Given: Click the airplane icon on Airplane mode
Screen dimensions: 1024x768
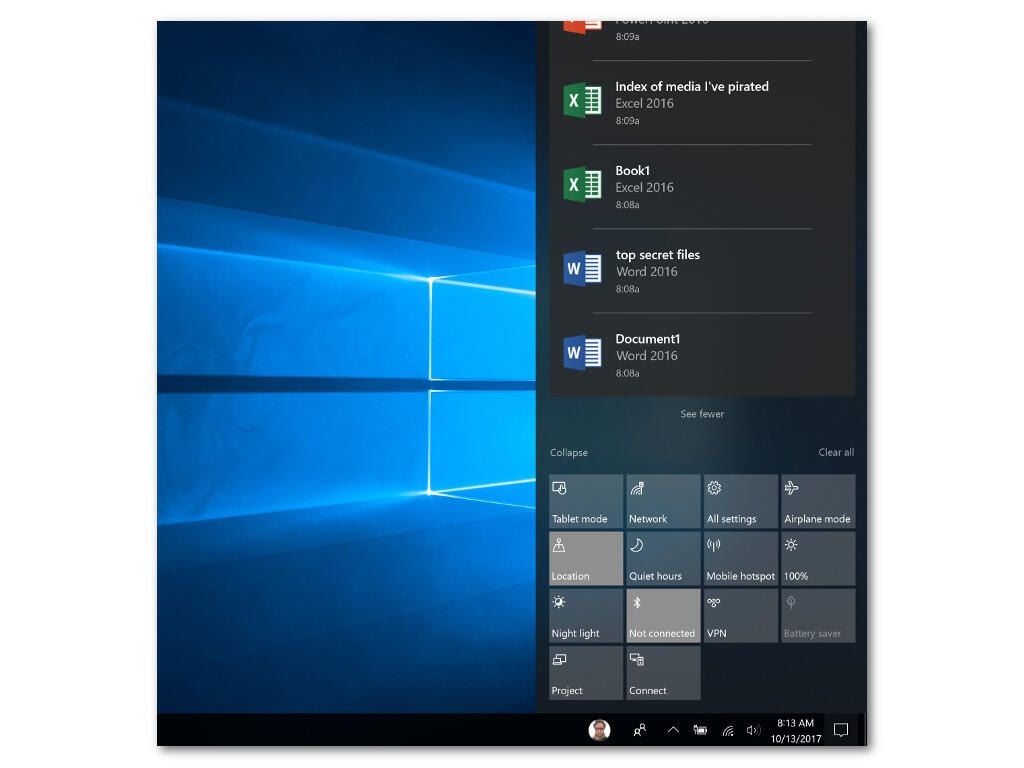Looking at the screenshot, I should (x=792, y=488).
